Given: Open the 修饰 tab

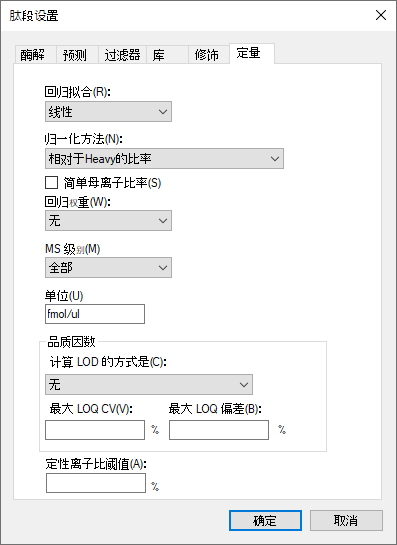Looking at the screenshot, I should pyautogui.click(x=209, y=55).
